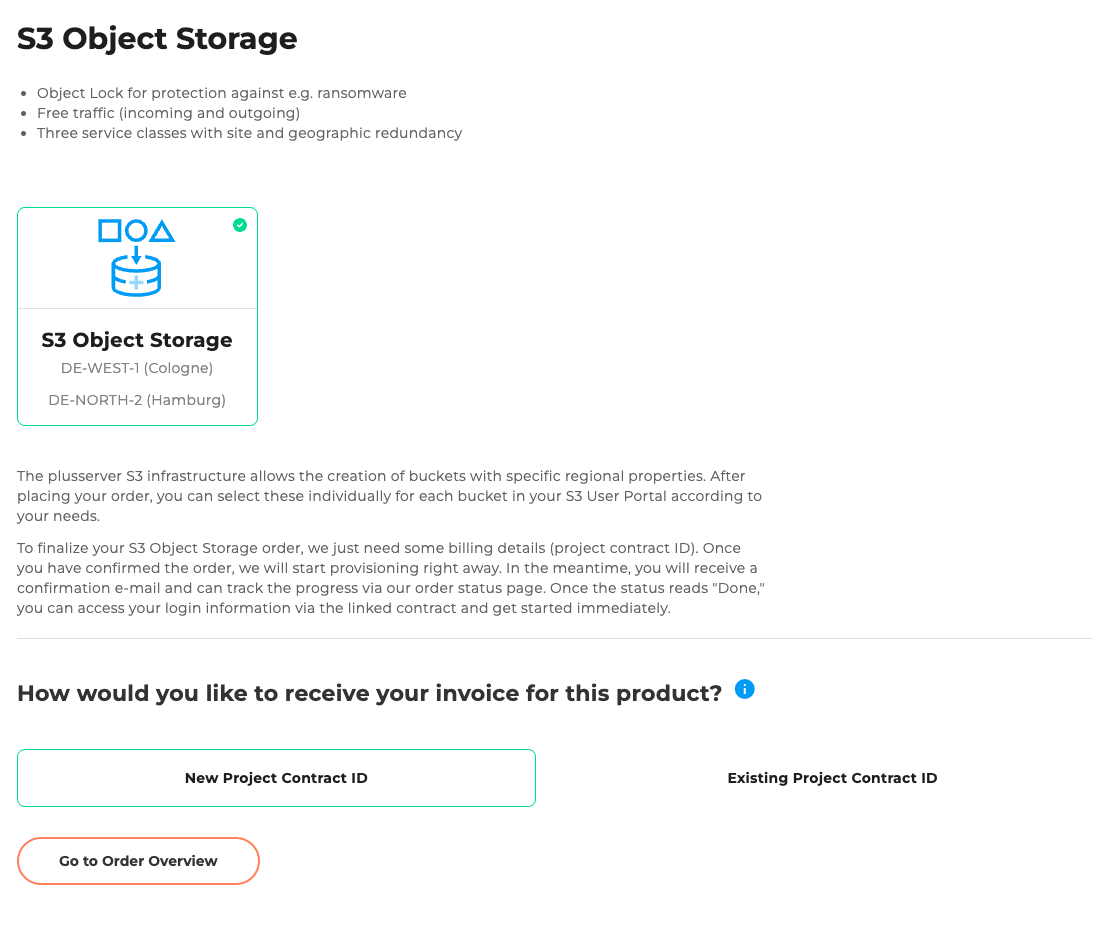
Task: Click the horizontal divider above the invoice section
Action: pyautogui.click(x=554, y=638)
